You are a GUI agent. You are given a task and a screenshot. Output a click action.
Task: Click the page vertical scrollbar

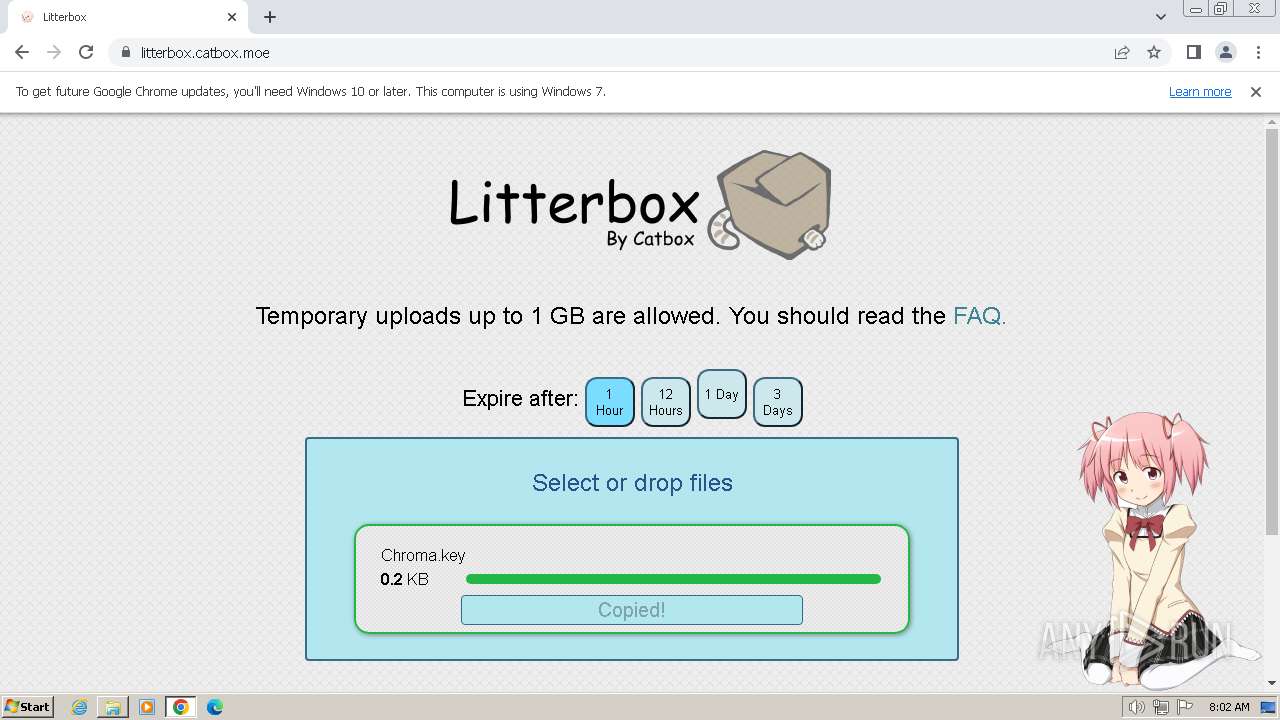1272,330
